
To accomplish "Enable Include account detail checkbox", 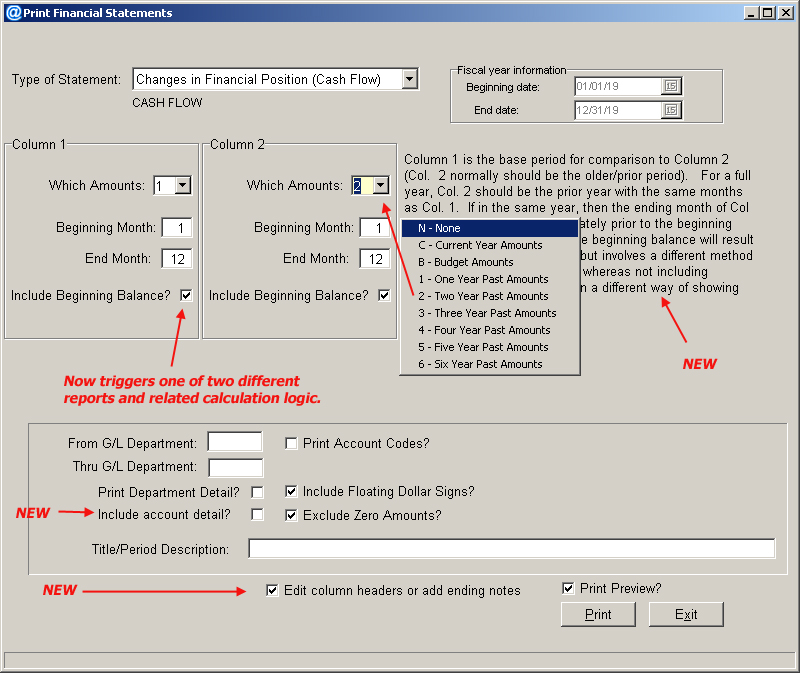I will coord(257,514).
